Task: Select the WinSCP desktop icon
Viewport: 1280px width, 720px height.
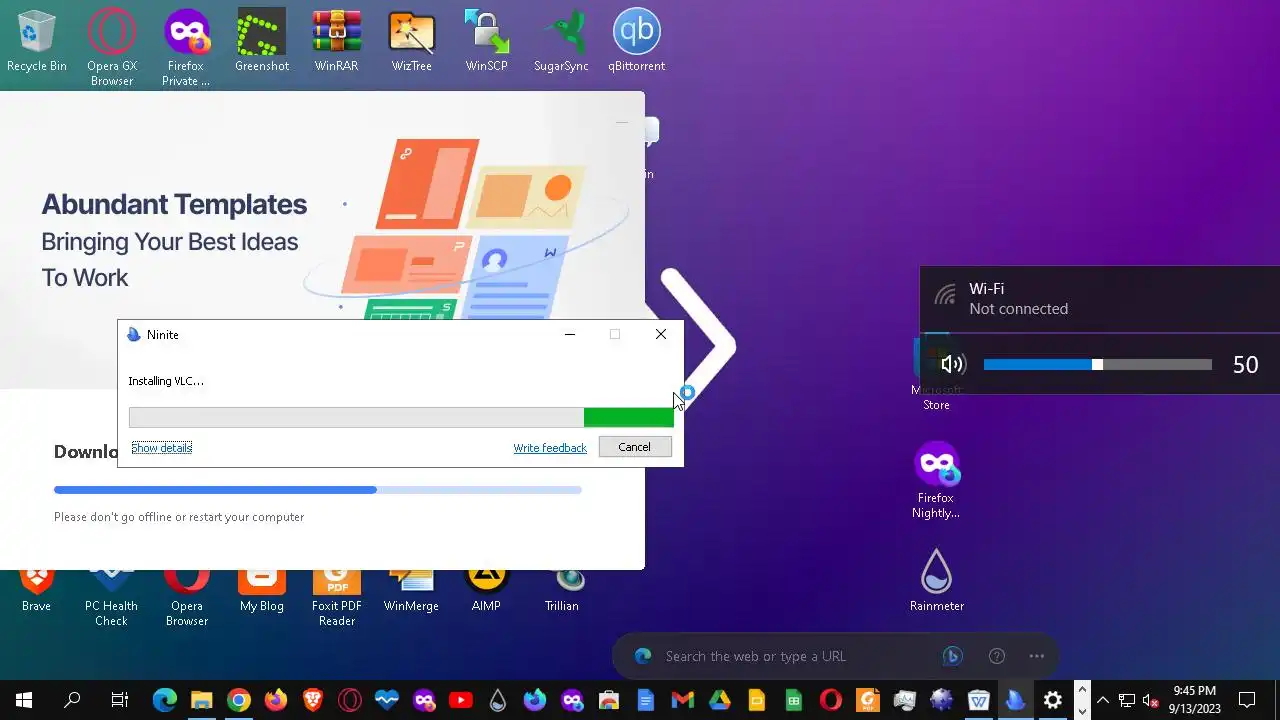Action: (x=487, y=41)
